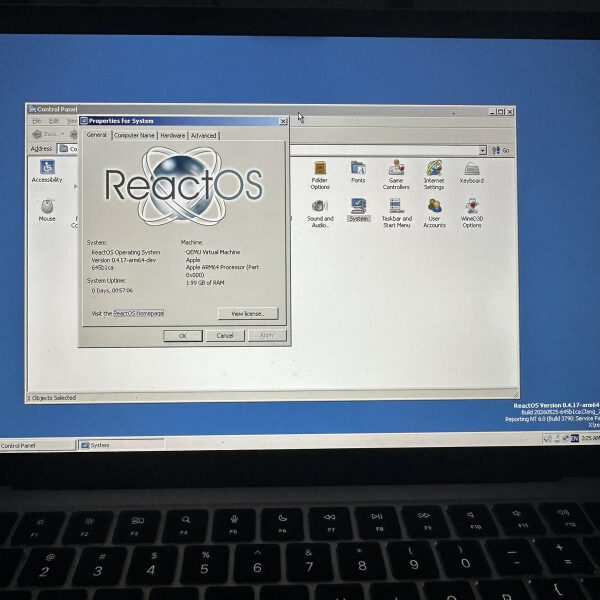The height and width of the screenshot is (600, 600).
Task: Open the File menu in Control Panel
Action: tap(36, 121)
